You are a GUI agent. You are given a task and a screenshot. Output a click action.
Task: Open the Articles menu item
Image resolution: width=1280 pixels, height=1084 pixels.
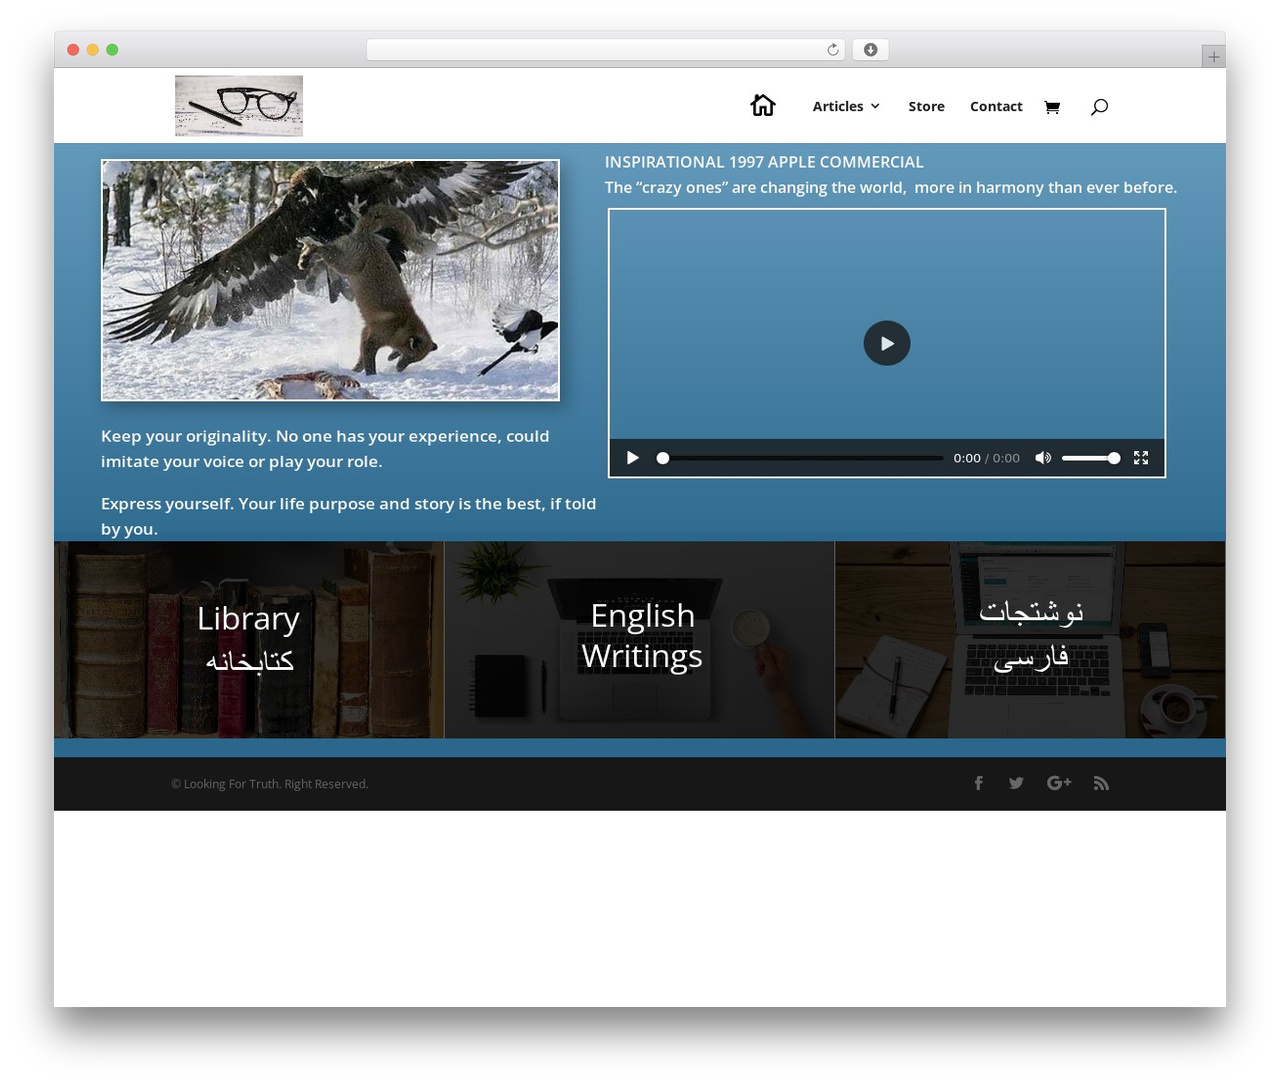point(838,106)
